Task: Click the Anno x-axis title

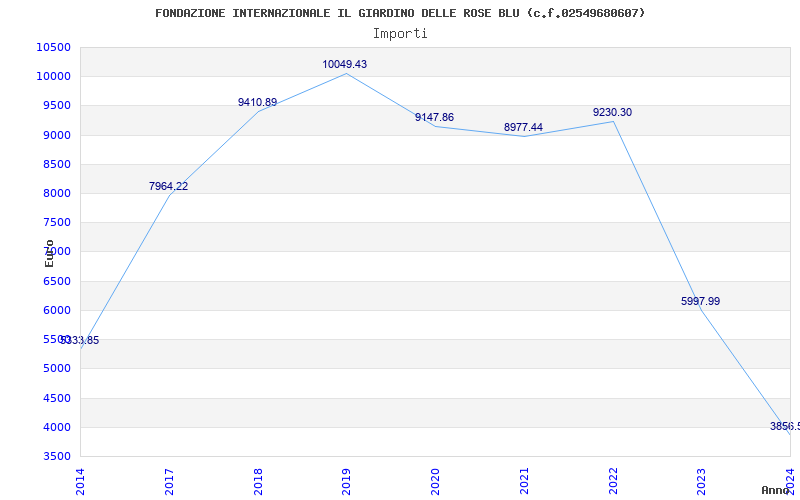Action: click(776, 490)
